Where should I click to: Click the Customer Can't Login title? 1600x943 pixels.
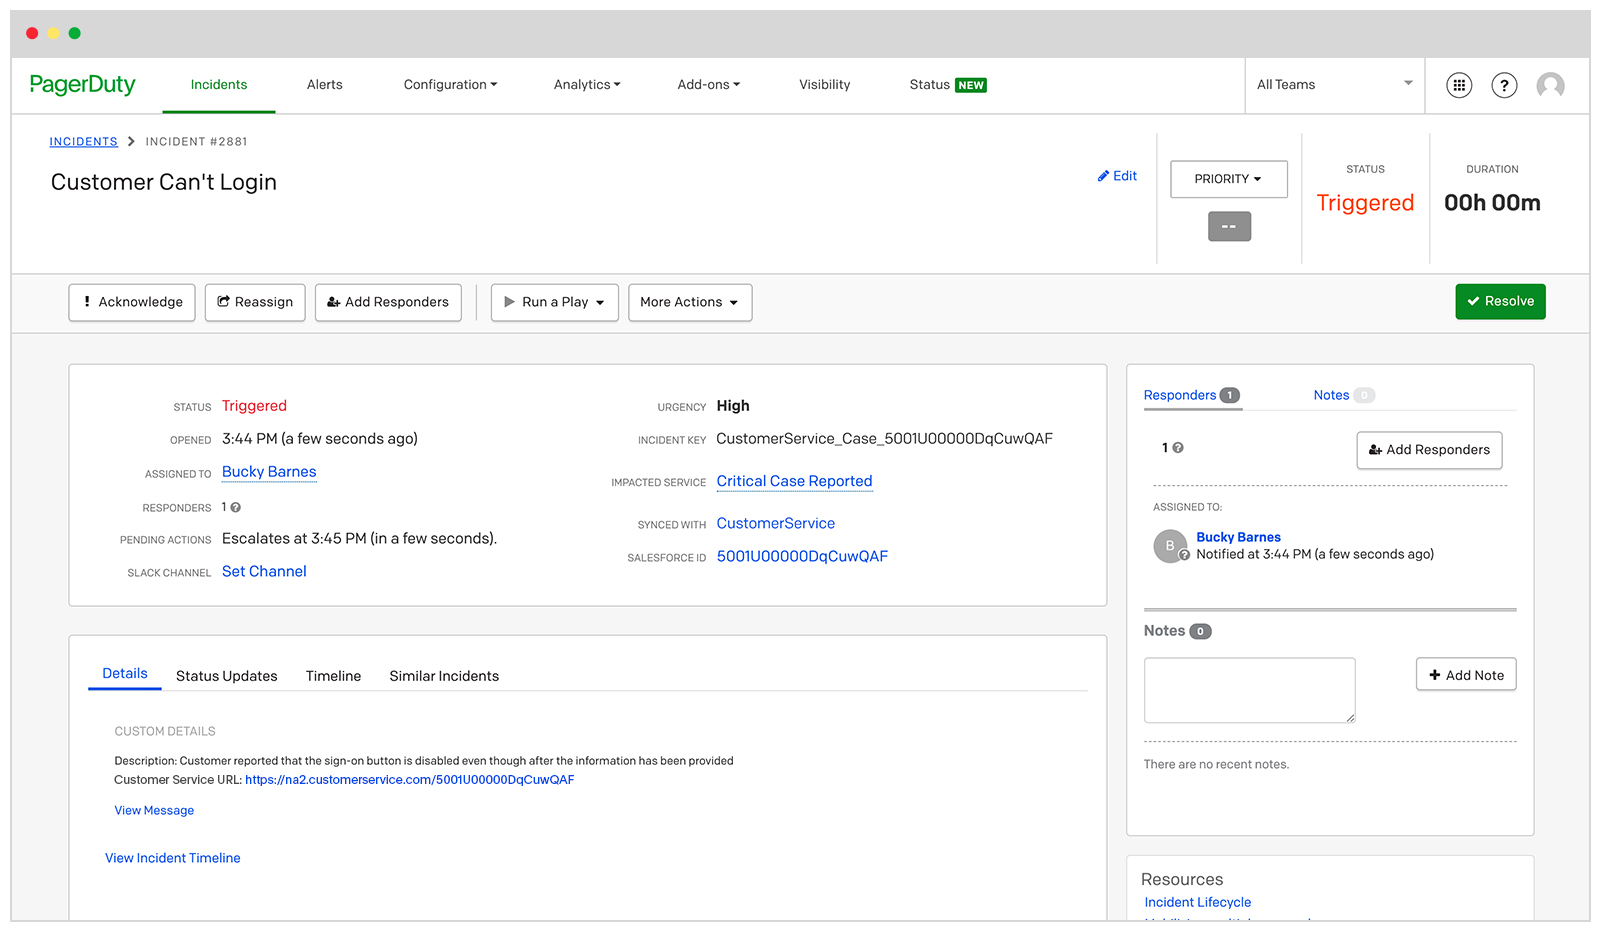(x=164, y=182)
